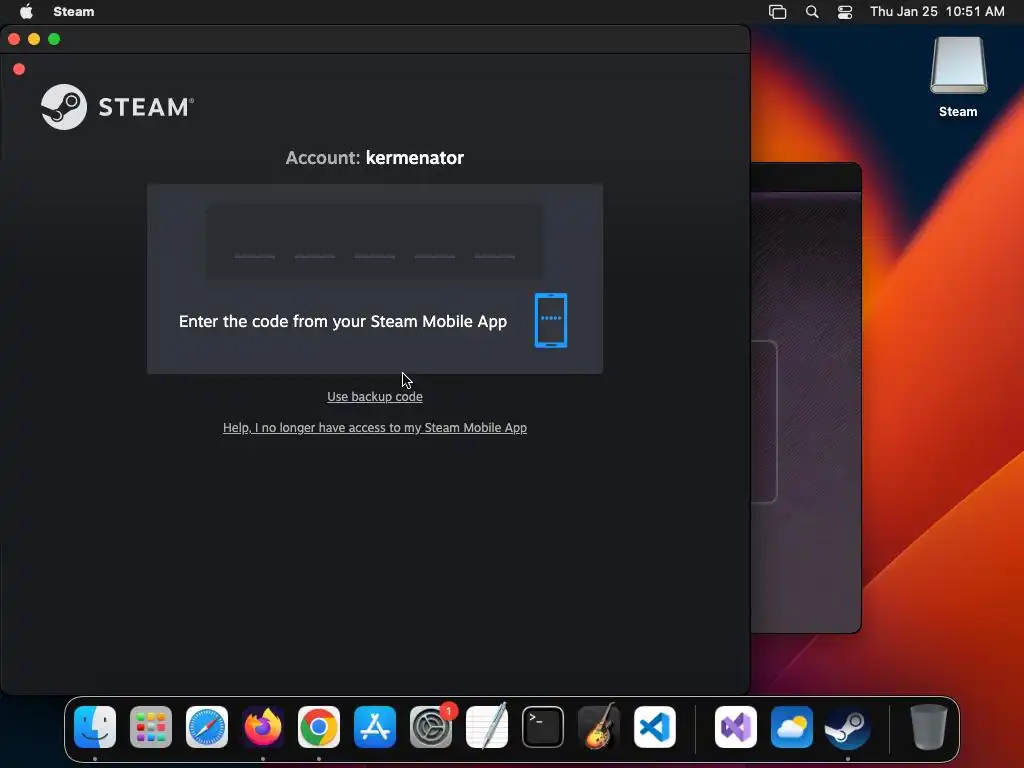The width and height of the screenshot is (1024, 768).
Task: Open the Steam menu in the menu bar
Action: pos(74,12)
